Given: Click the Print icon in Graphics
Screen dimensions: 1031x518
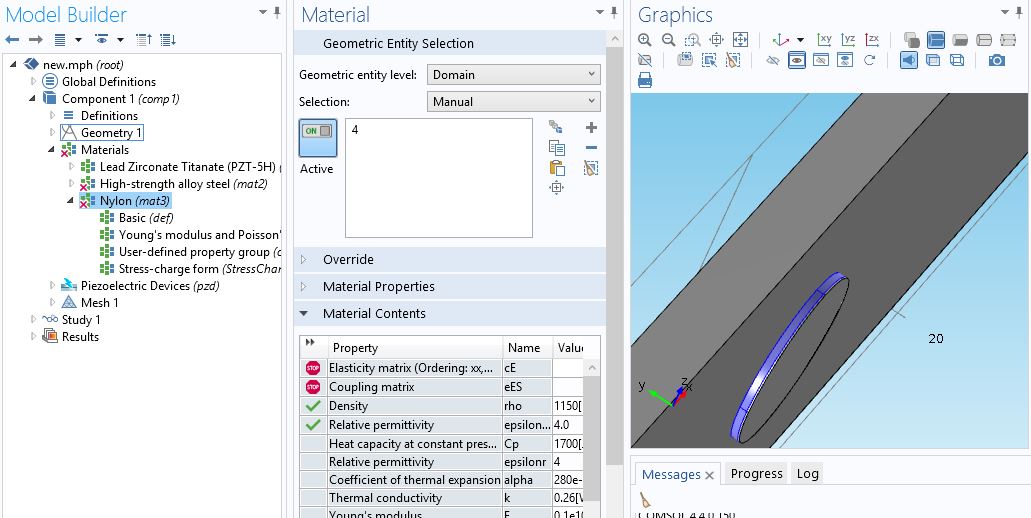Looking at the screenshot, I should [645, 81].
